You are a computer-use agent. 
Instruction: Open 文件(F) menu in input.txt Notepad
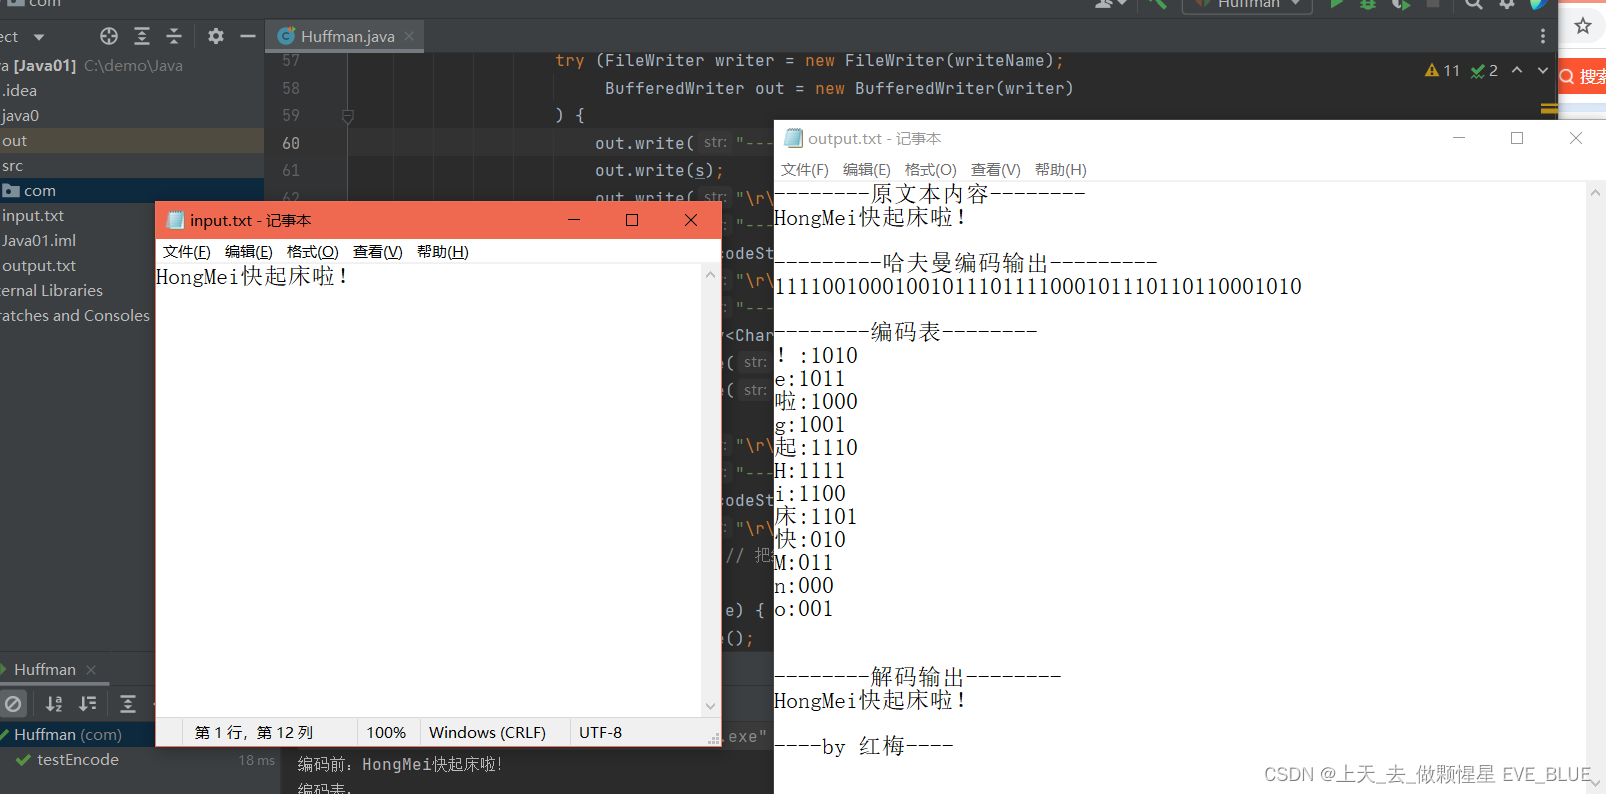point(187,252)
